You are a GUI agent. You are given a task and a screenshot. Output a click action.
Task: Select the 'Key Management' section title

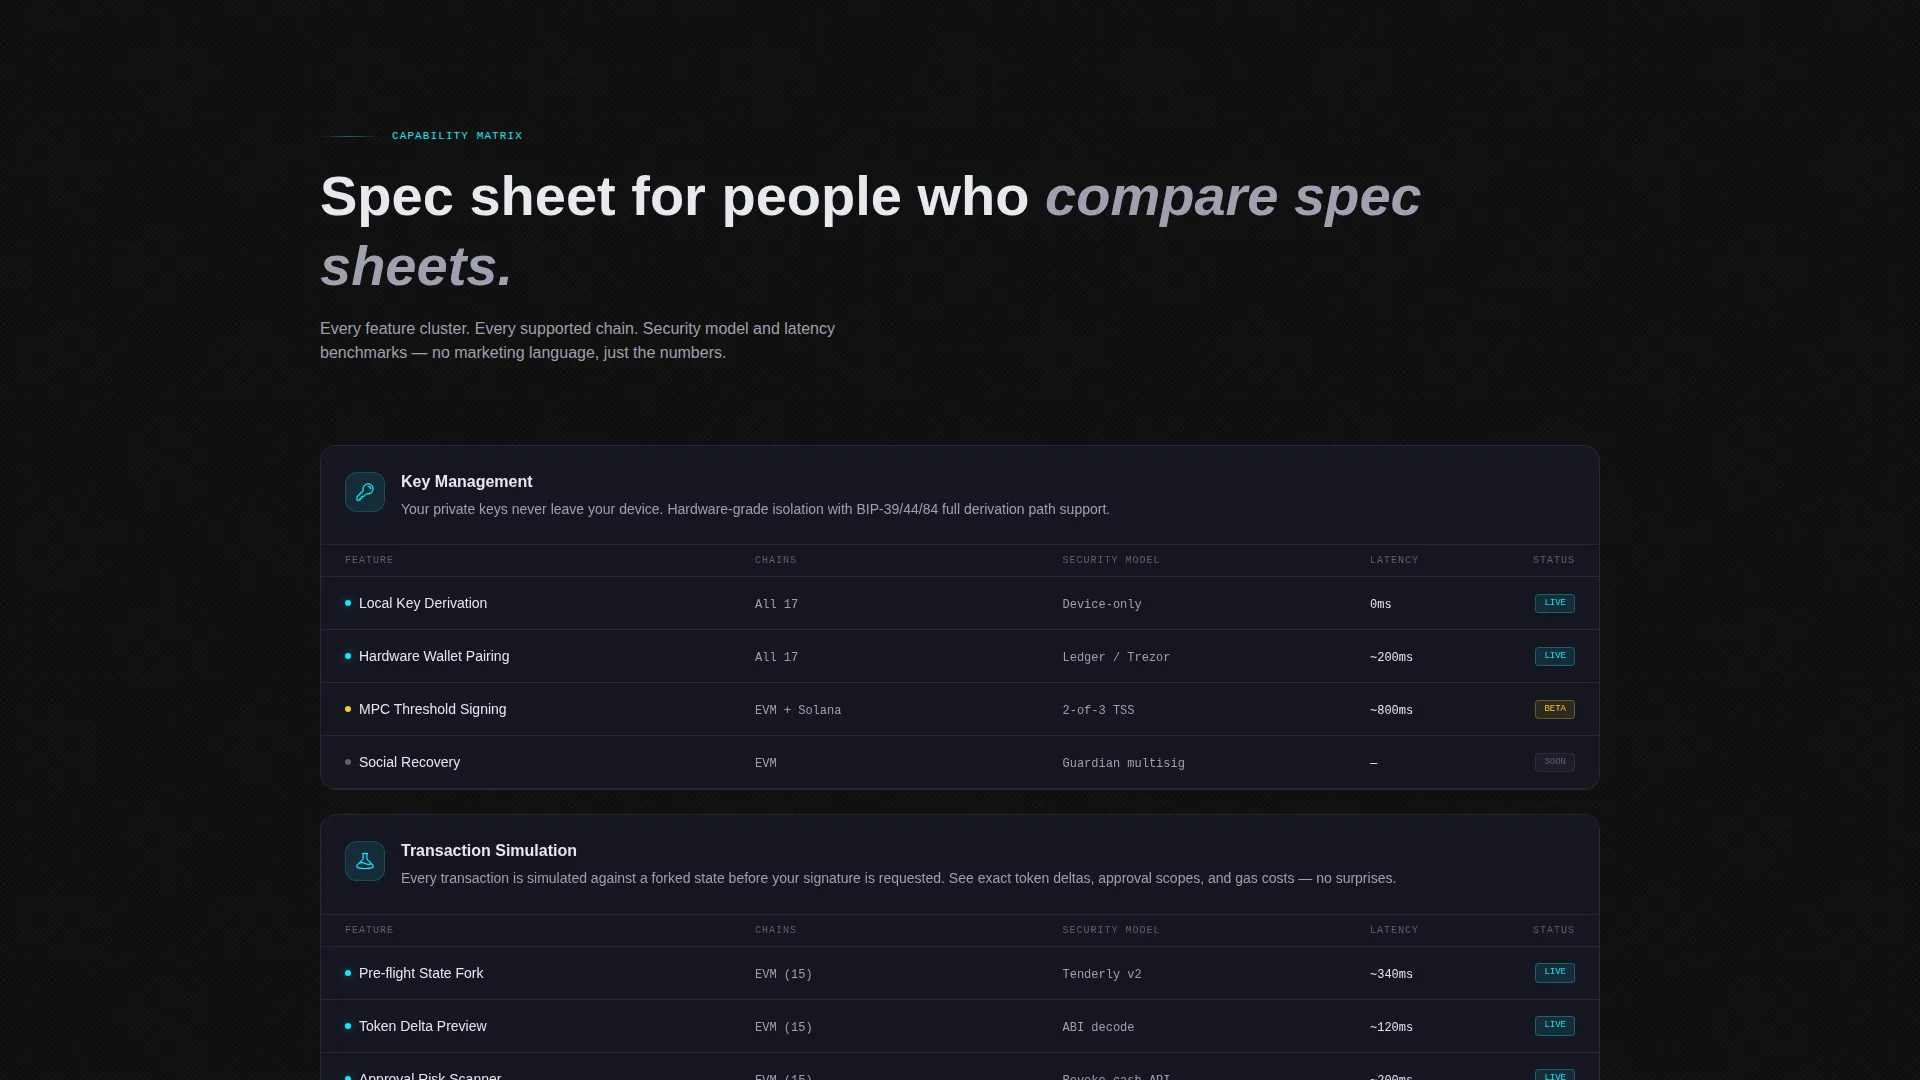click(x=467, y=482)
